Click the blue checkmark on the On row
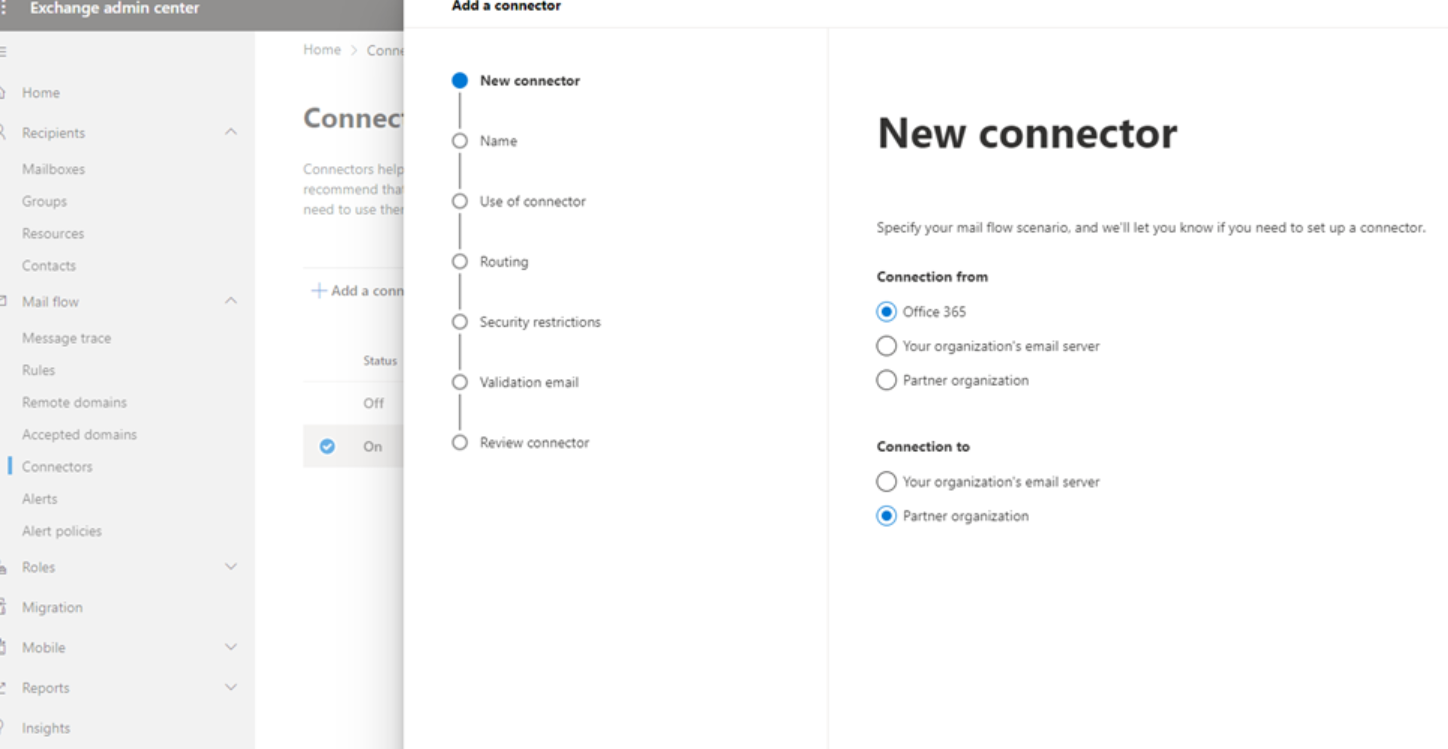 click(x=327, y=447)
